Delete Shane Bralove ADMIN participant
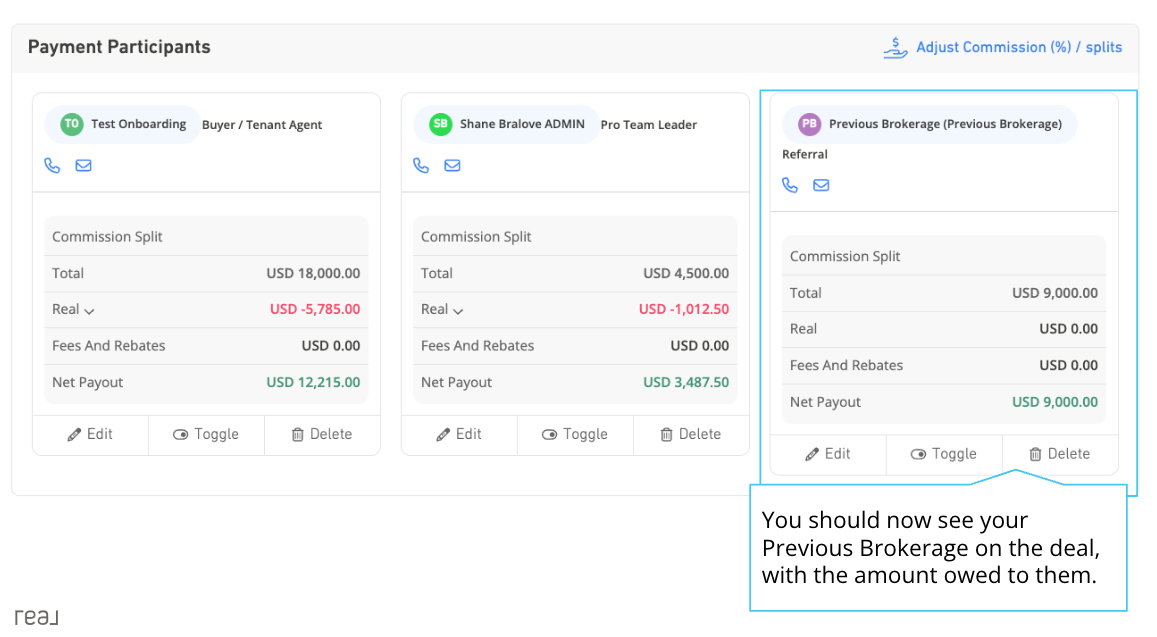 691,435
